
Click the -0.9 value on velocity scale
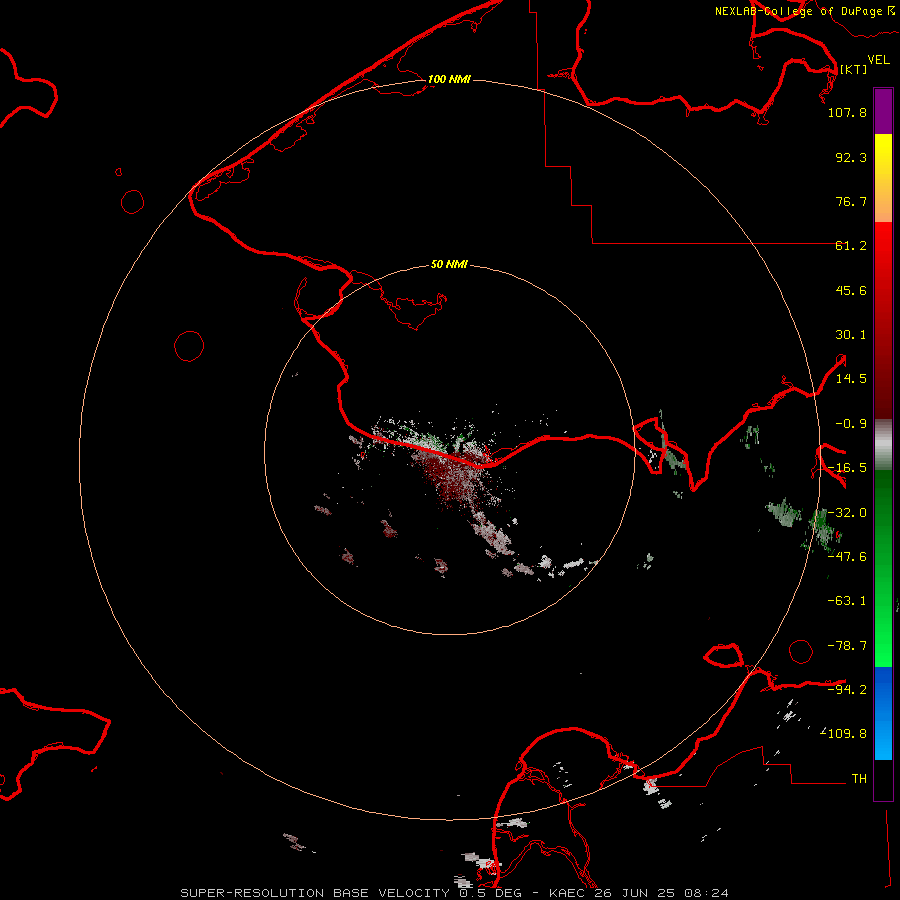pos(851,424)
